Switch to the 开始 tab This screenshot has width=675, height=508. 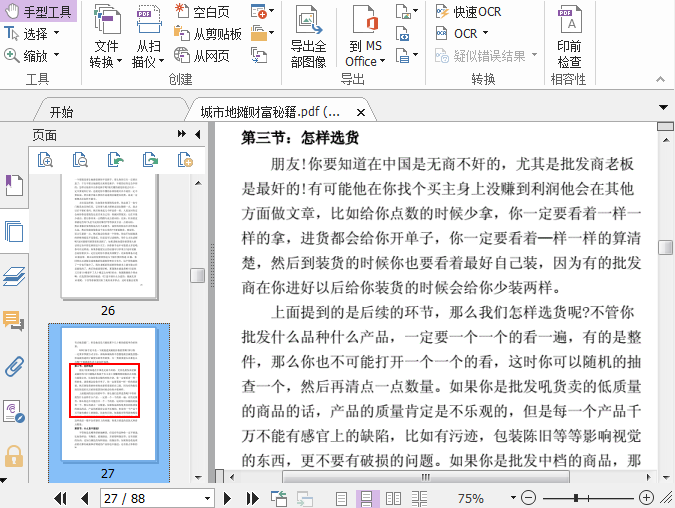pyautogui.click(x=61, y=112)
